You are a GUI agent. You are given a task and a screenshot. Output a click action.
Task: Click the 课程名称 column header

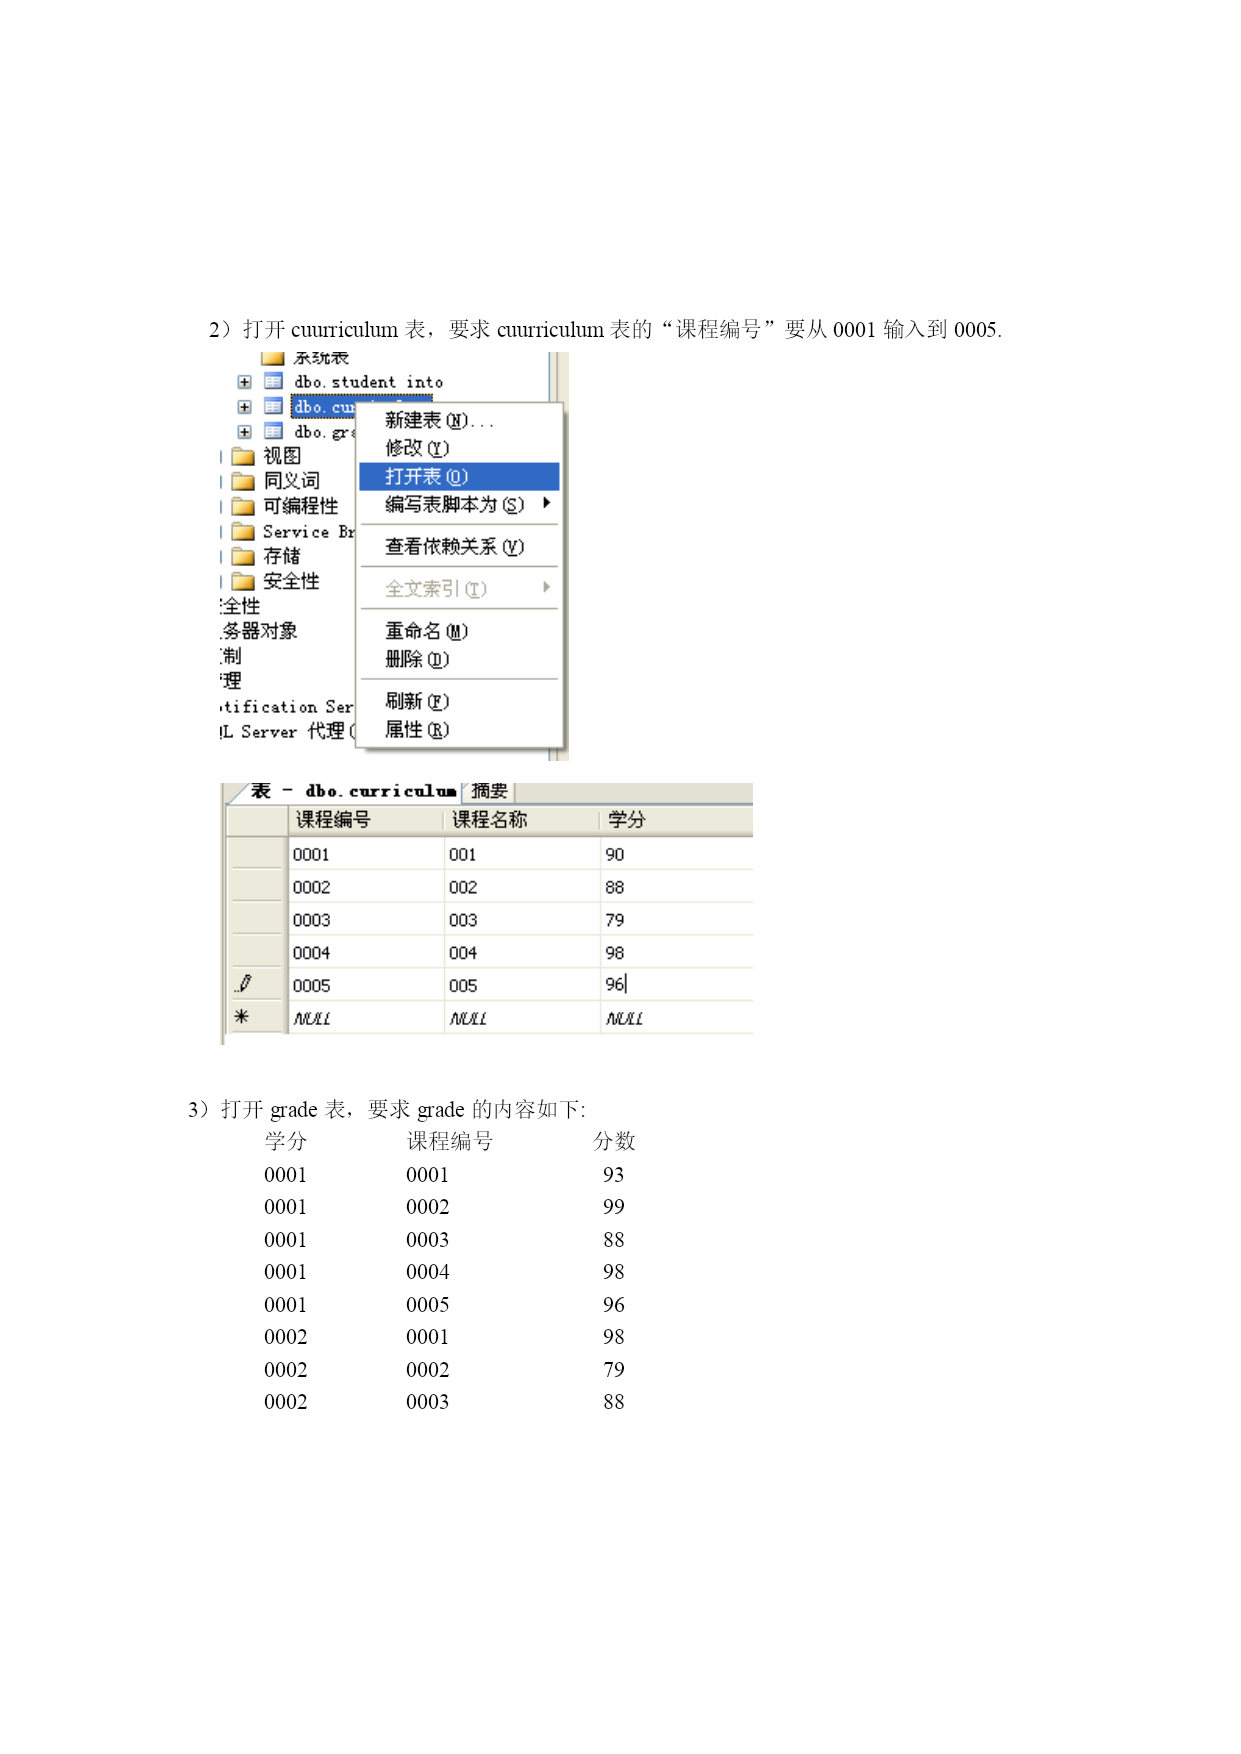pyautogui.click(x=522, y=820)
